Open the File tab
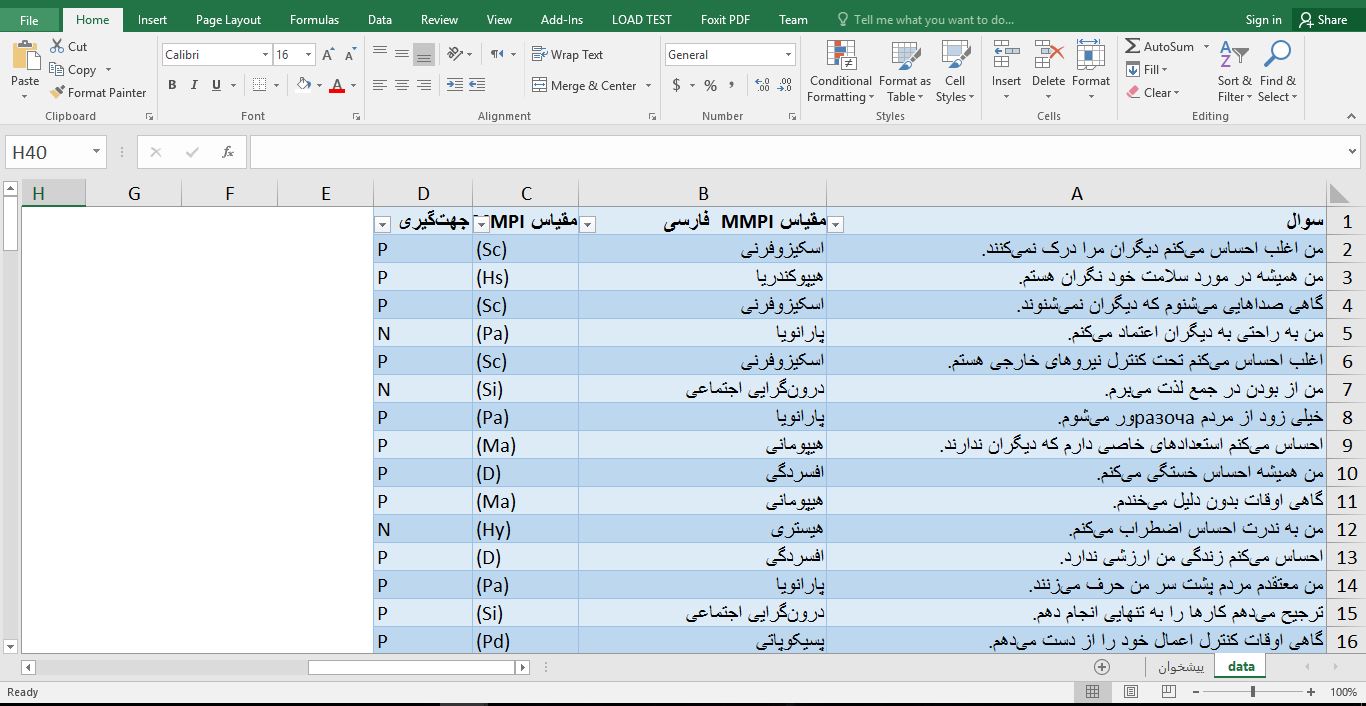 (x=29, y=19)
